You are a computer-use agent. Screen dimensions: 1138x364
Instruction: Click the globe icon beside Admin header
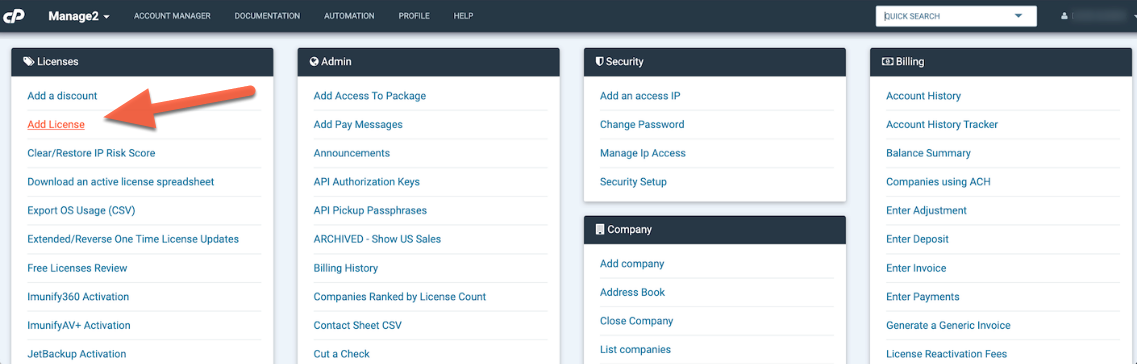pyautogui.click(x=314, y=62)
